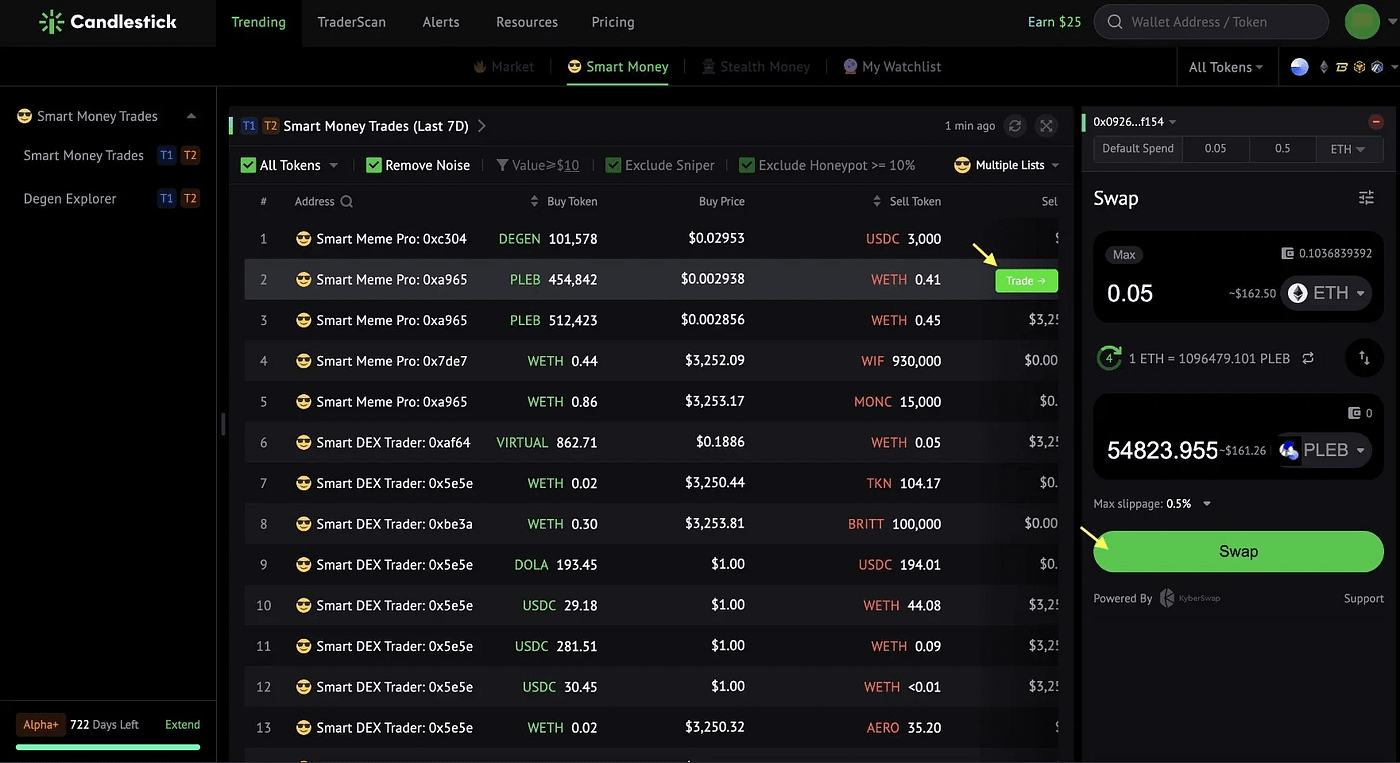Open the swap settings sliders icon
This screenshot has width=1400, height=763.
pos(1366,198)
